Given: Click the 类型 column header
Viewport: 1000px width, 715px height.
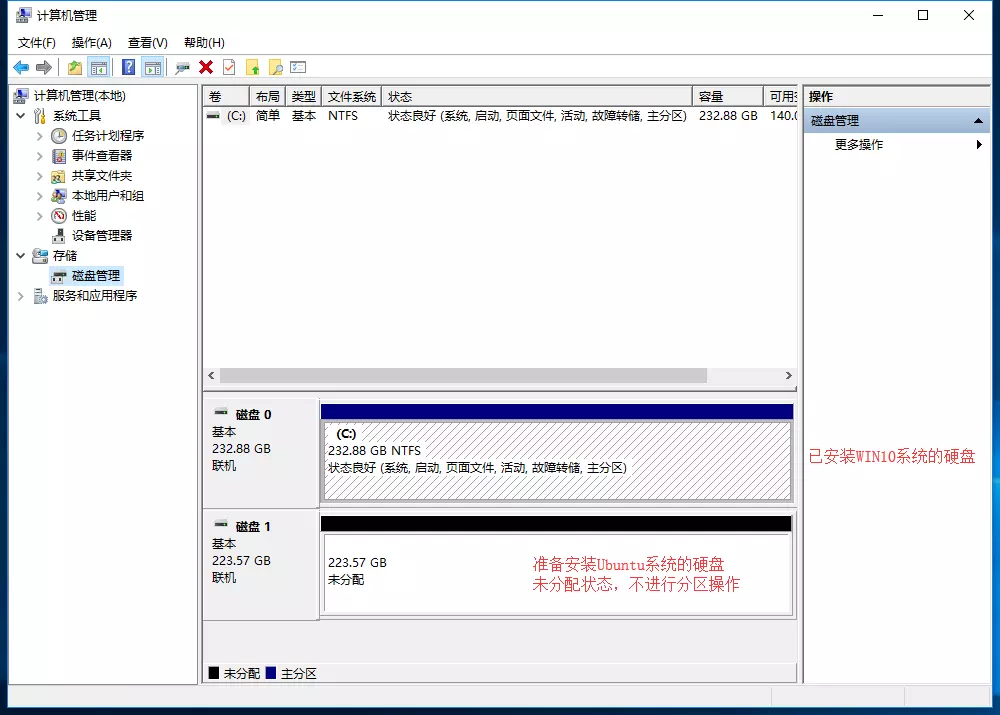Looking at the screenshot, I should 304,97.
